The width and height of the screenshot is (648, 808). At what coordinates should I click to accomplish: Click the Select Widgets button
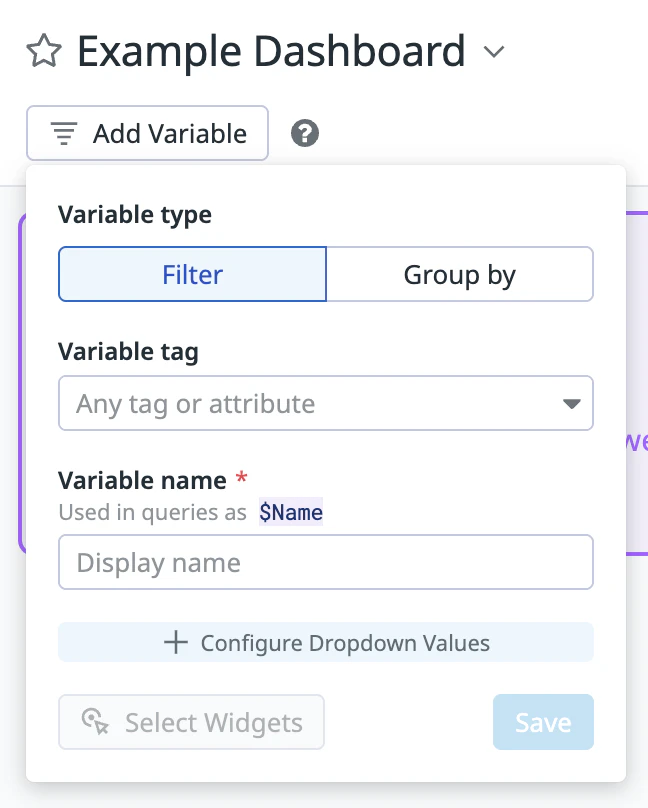point(191,722)
